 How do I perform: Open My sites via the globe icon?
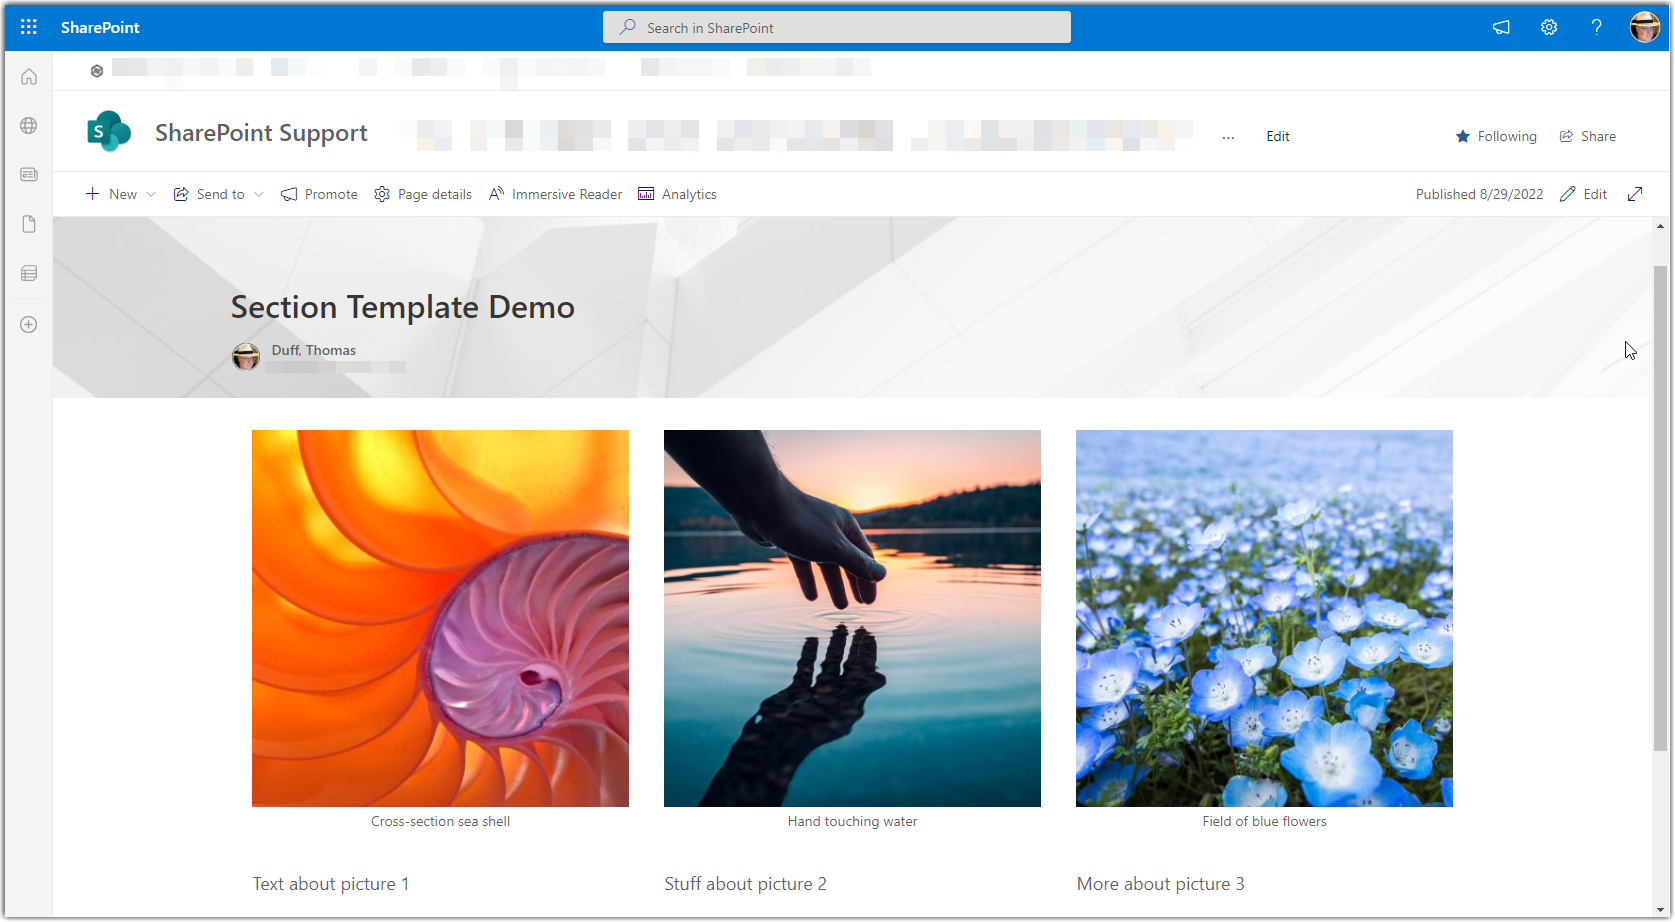pos(28,125)
